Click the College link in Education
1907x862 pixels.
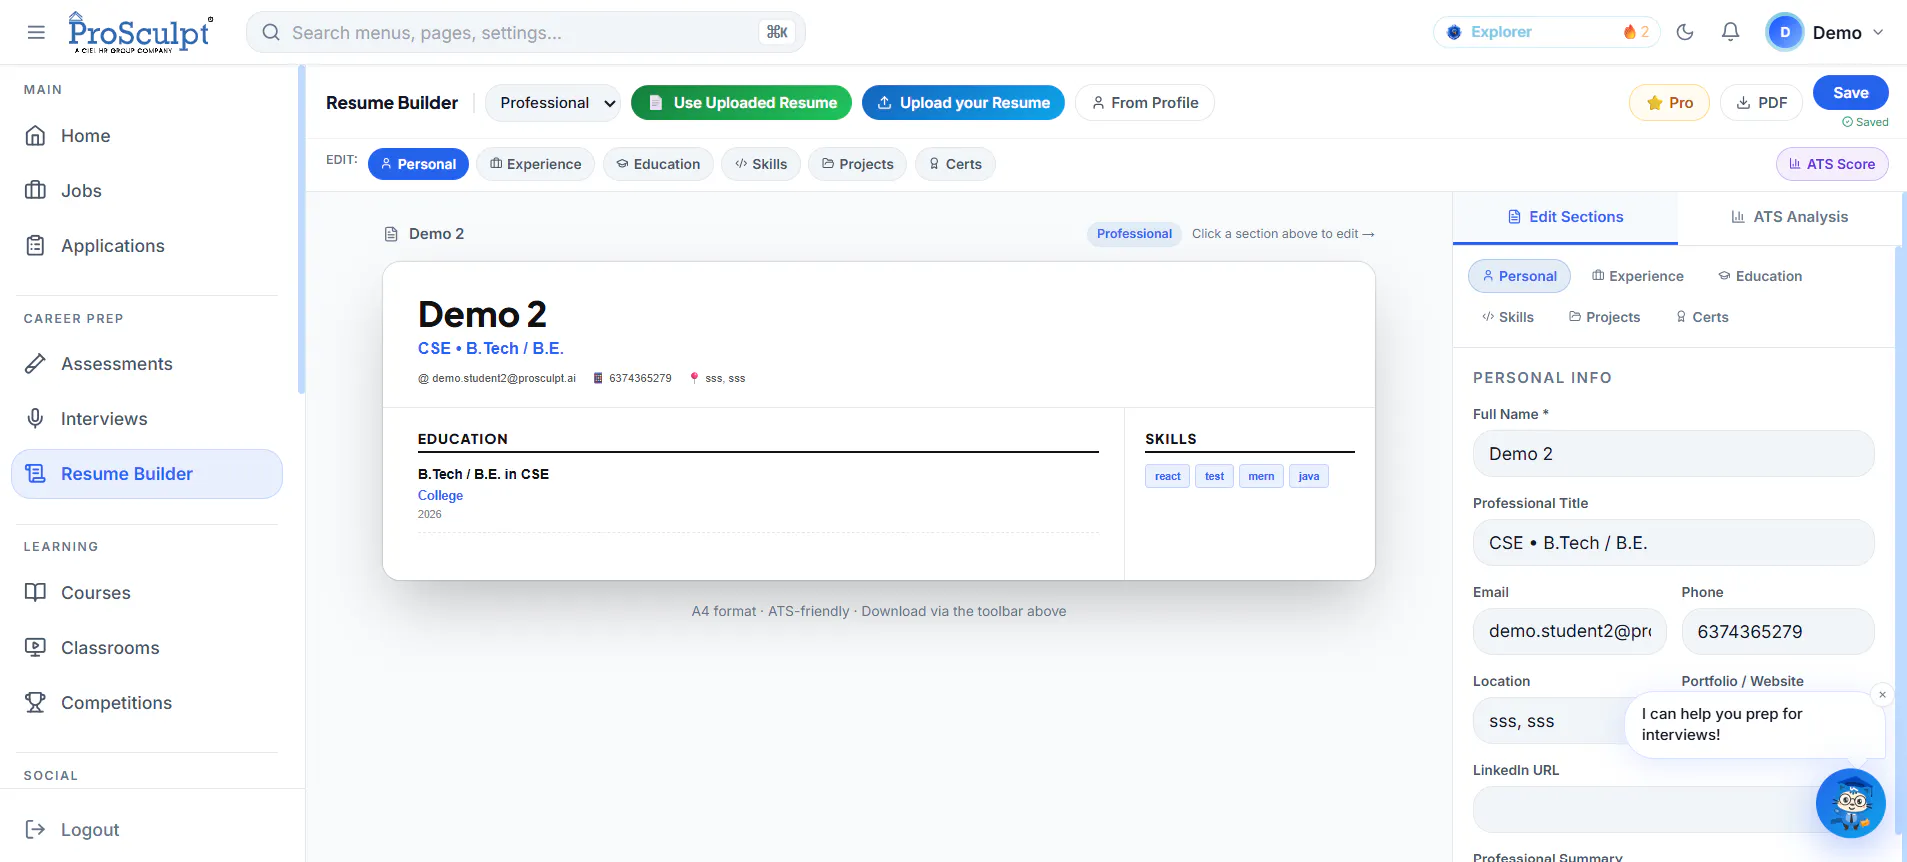440,496
